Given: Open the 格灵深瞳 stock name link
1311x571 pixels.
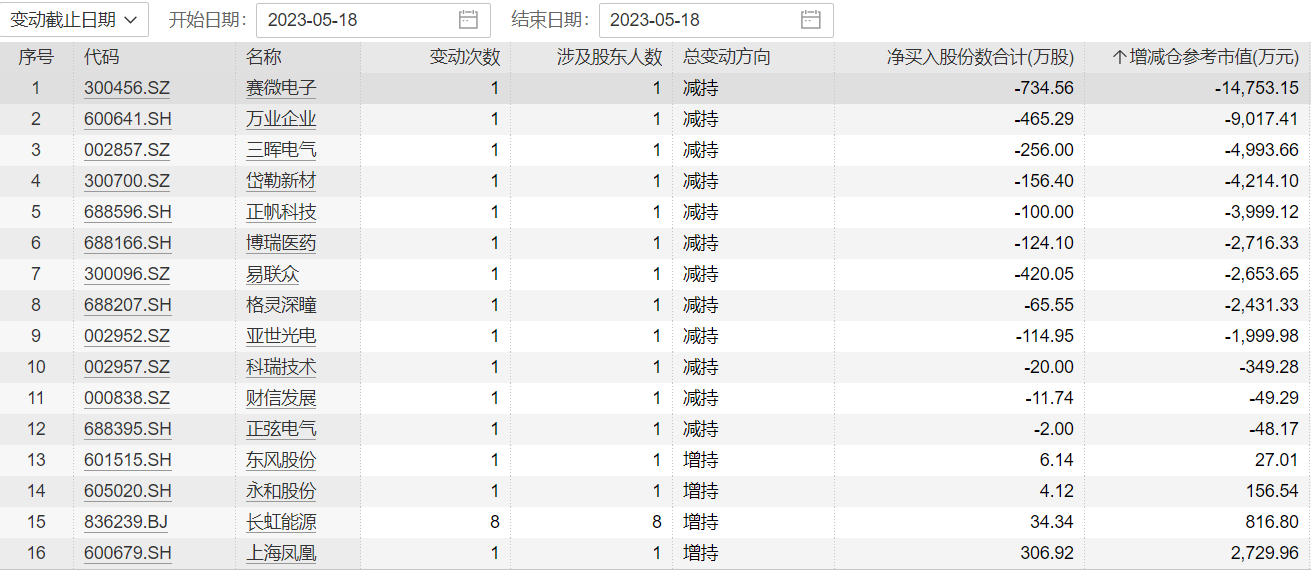Looking at the screenshot, I should [x=281, y=305].
